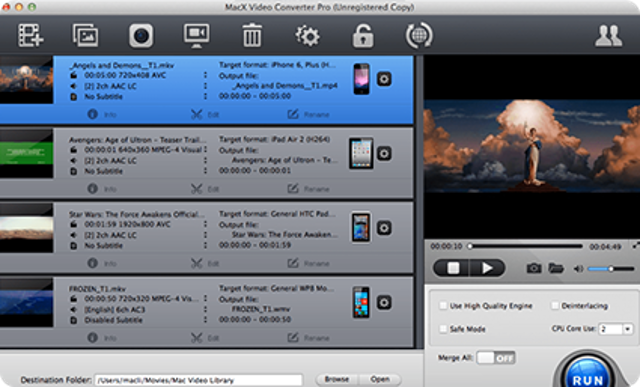The height and width of the screenshot is (387, 640).
Task: Open gear settings for Avengers row
Action: (x=384, y=153)
